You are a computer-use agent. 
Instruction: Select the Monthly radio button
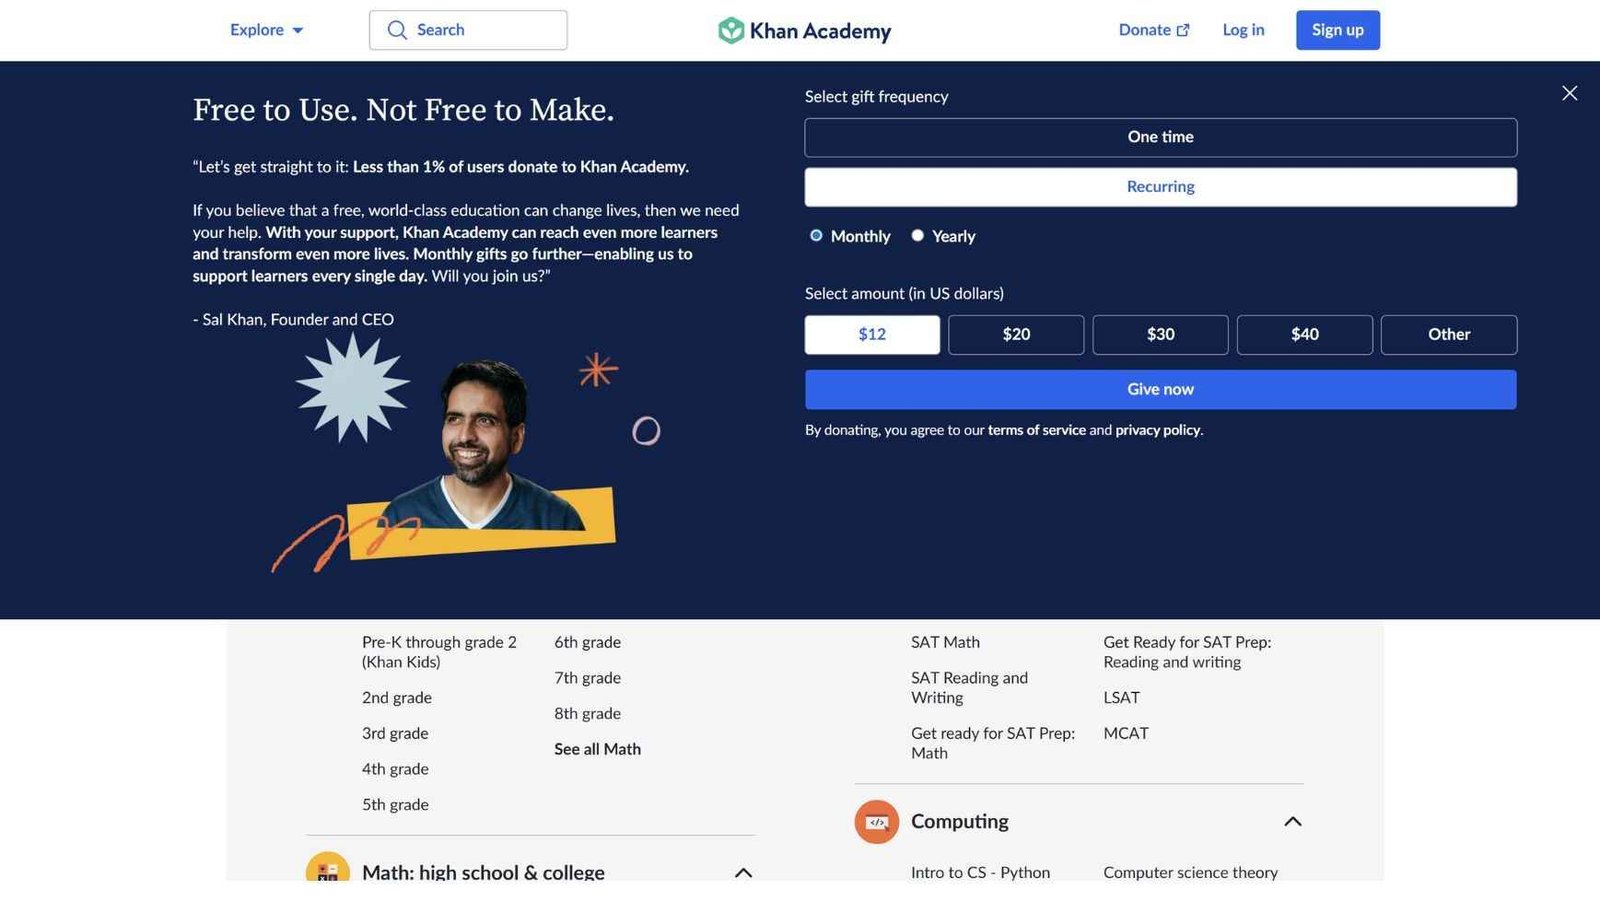pos(816,236)
